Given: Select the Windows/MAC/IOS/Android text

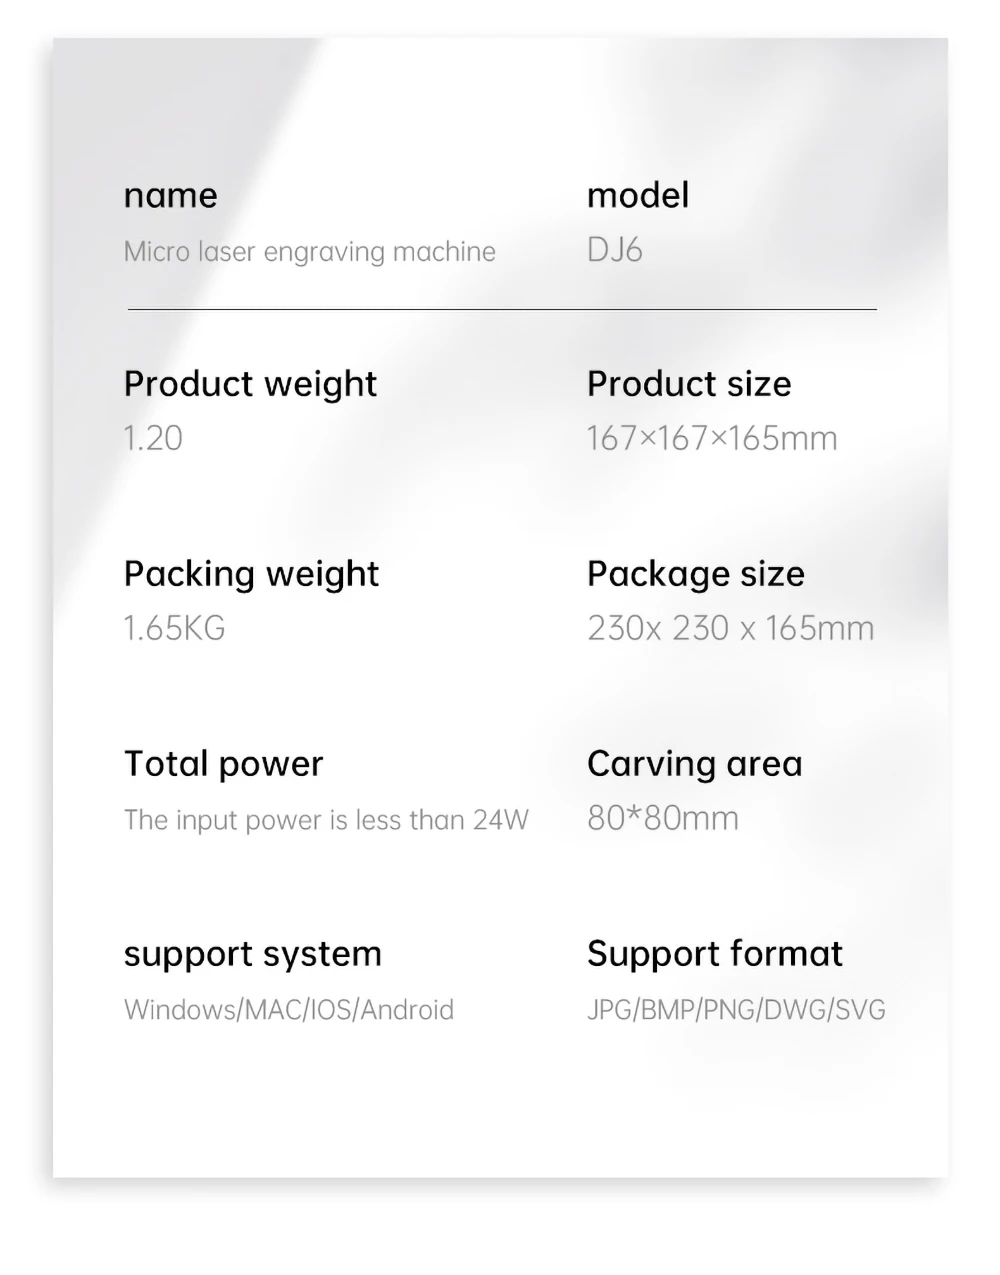Looking at the screenshot, I should [288, 1010].
